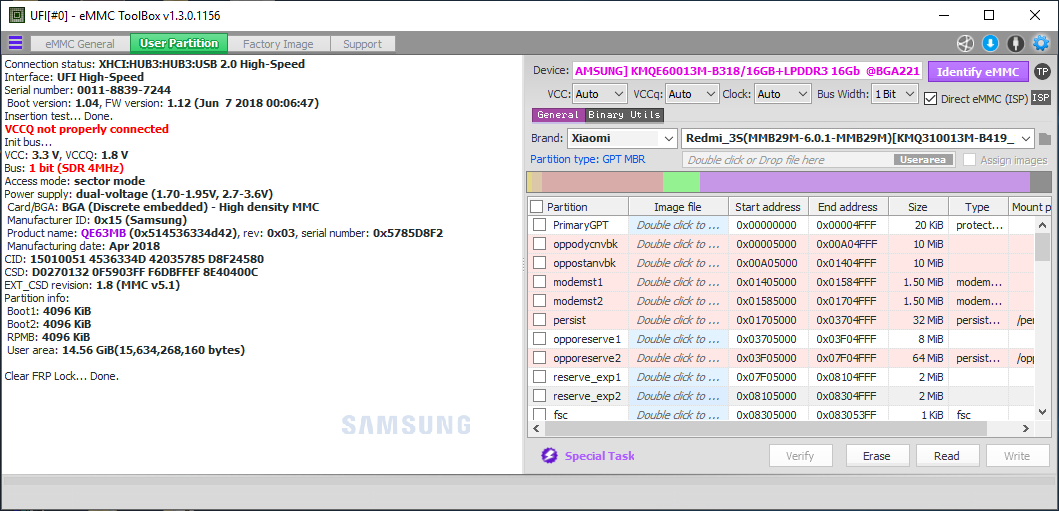Image resolution: width=1059 pixels, height=511 pixels.
Task: Toggle Direct eMMC (ISP) checkbox
Action: (931, 99)
